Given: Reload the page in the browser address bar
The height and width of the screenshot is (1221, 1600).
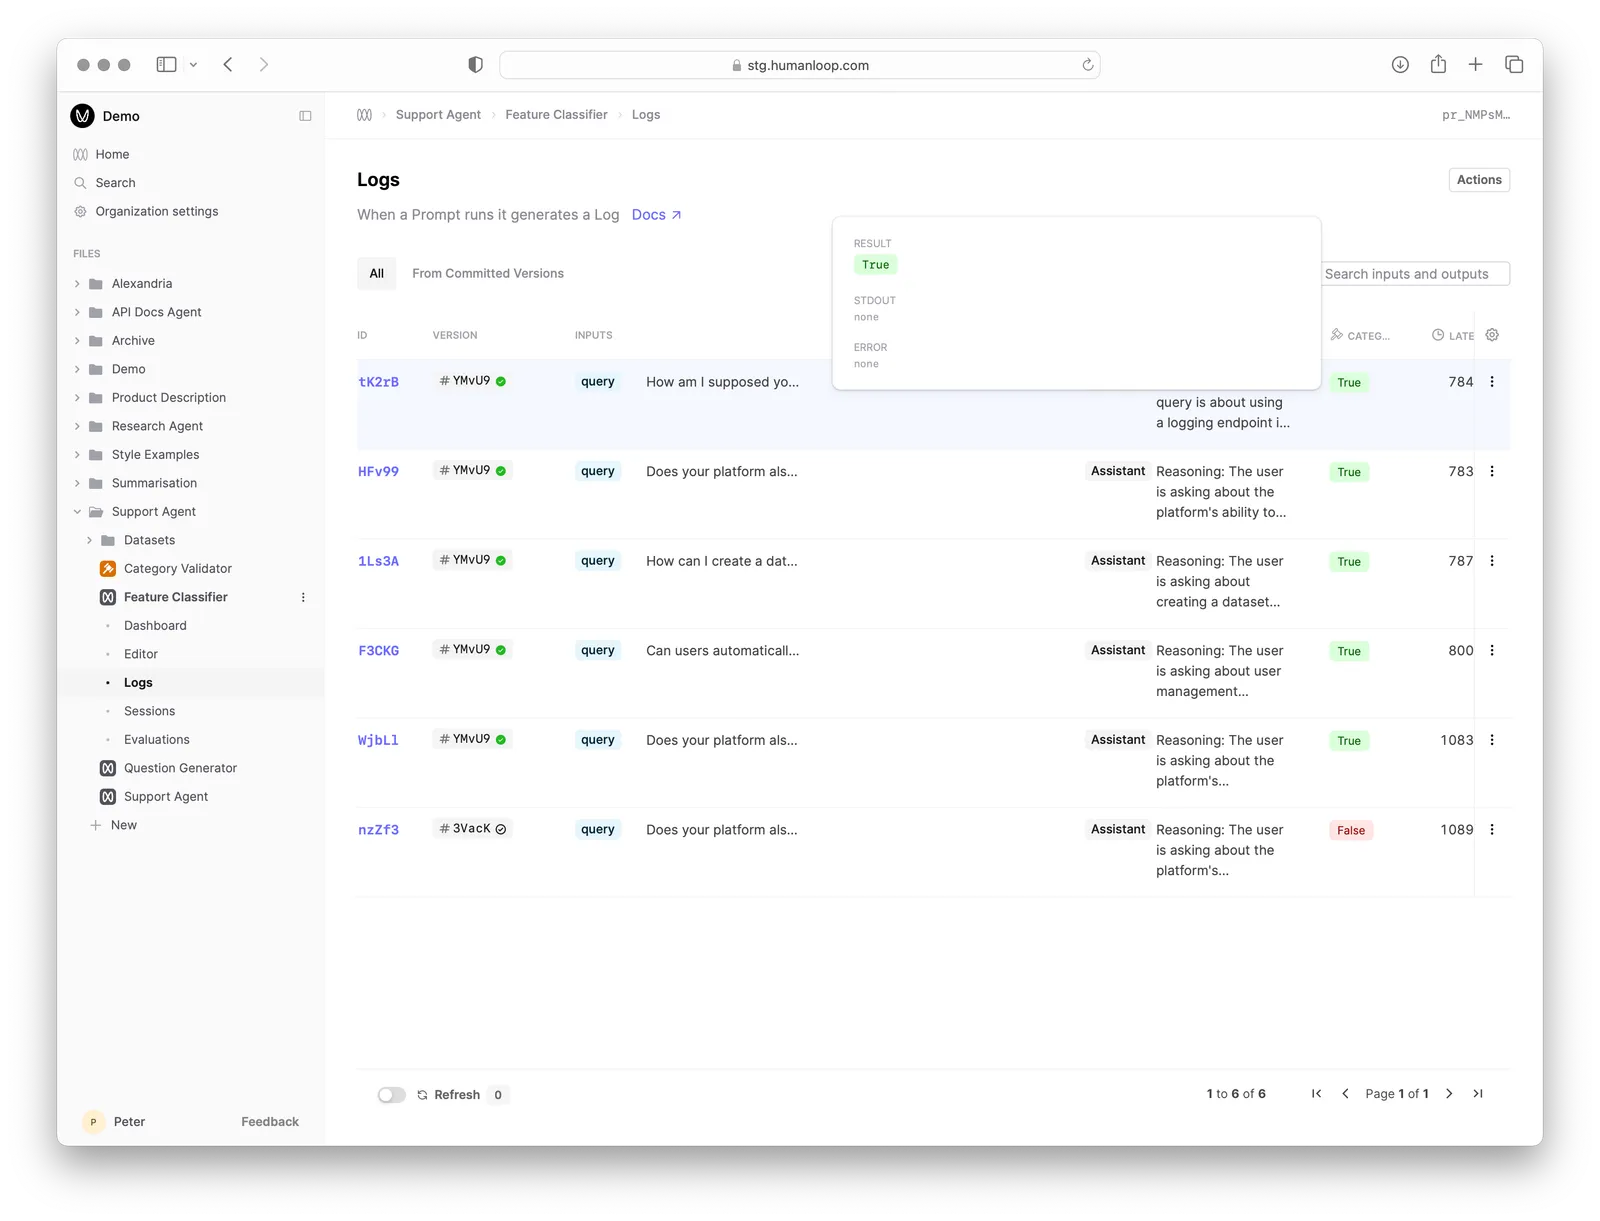Looking at the screenshot, I should [1088, 65].
